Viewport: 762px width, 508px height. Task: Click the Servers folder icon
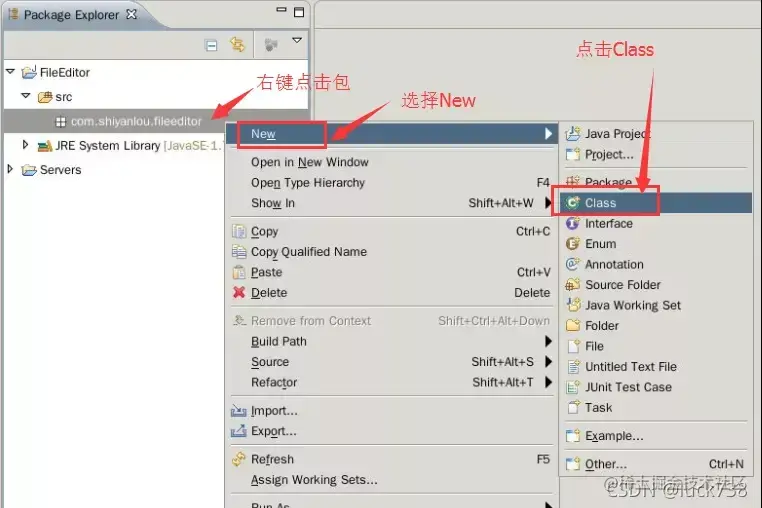29,170
